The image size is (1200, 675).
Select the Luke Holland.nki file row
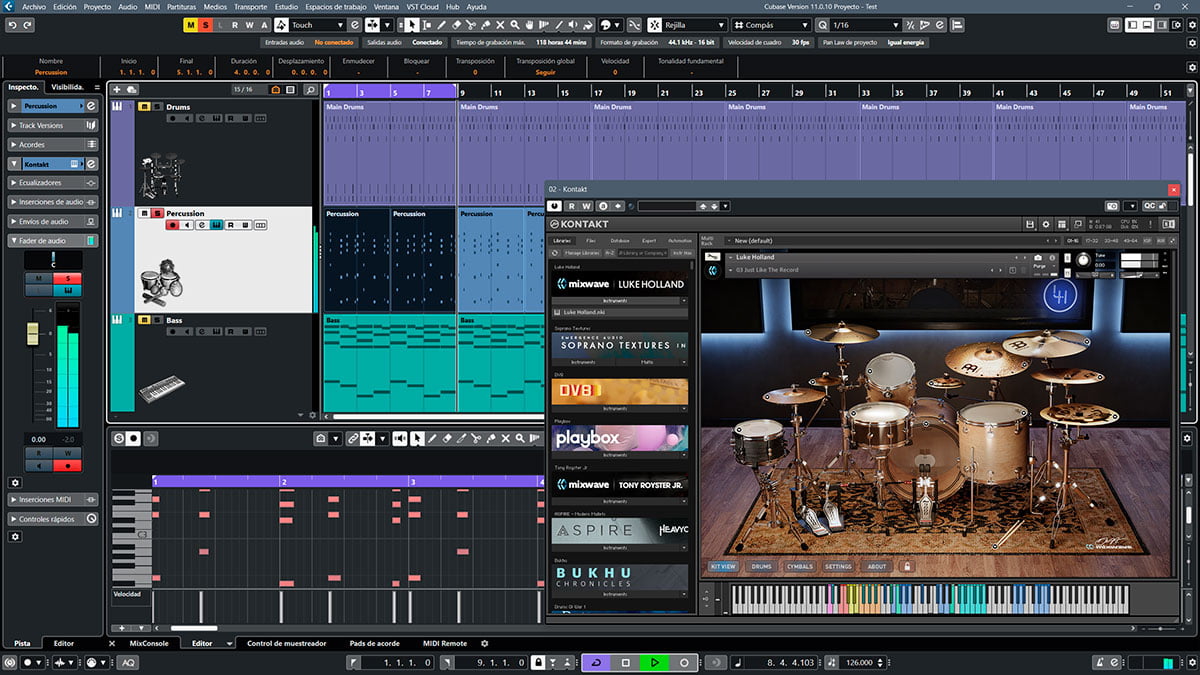[620, 312]
